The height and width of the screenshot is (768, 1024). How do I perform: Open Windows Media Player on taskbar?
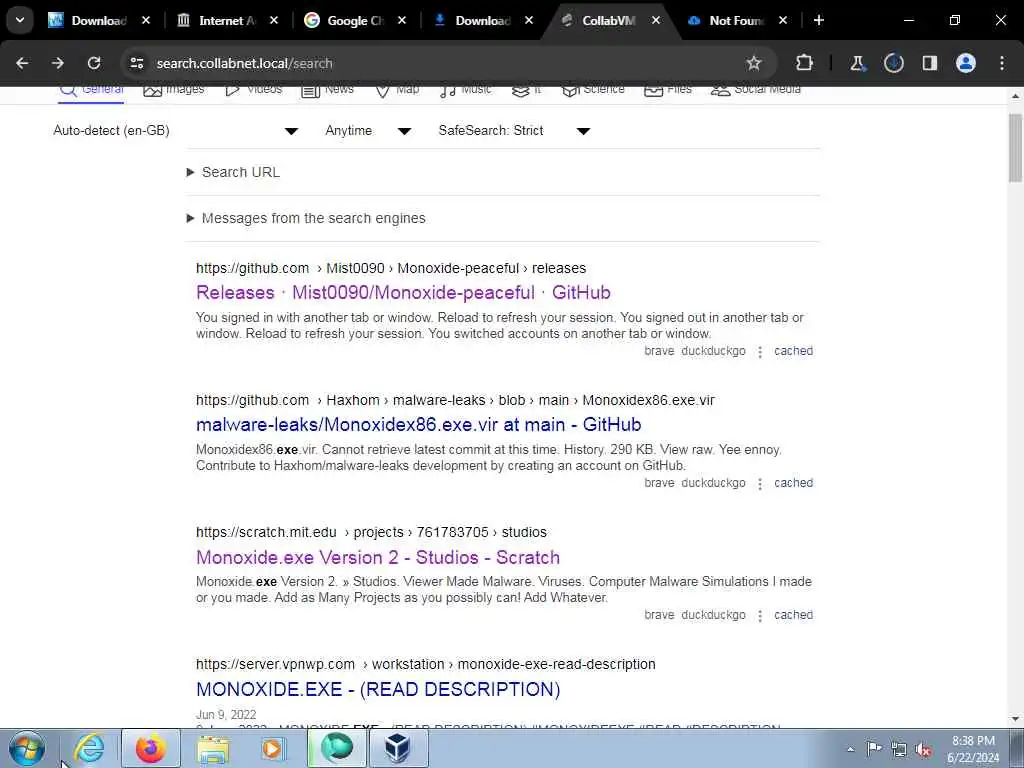[x=272, y=748]
